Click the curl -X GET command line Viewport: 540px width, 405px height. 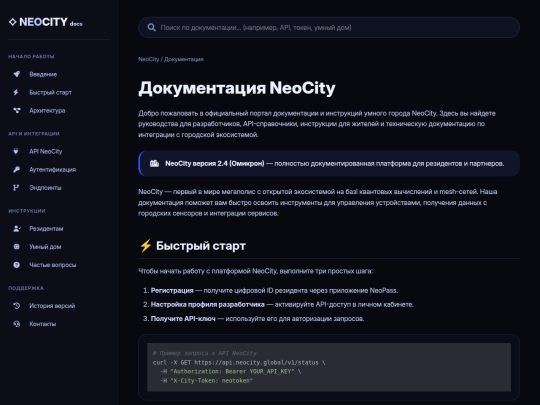[239, 362]
